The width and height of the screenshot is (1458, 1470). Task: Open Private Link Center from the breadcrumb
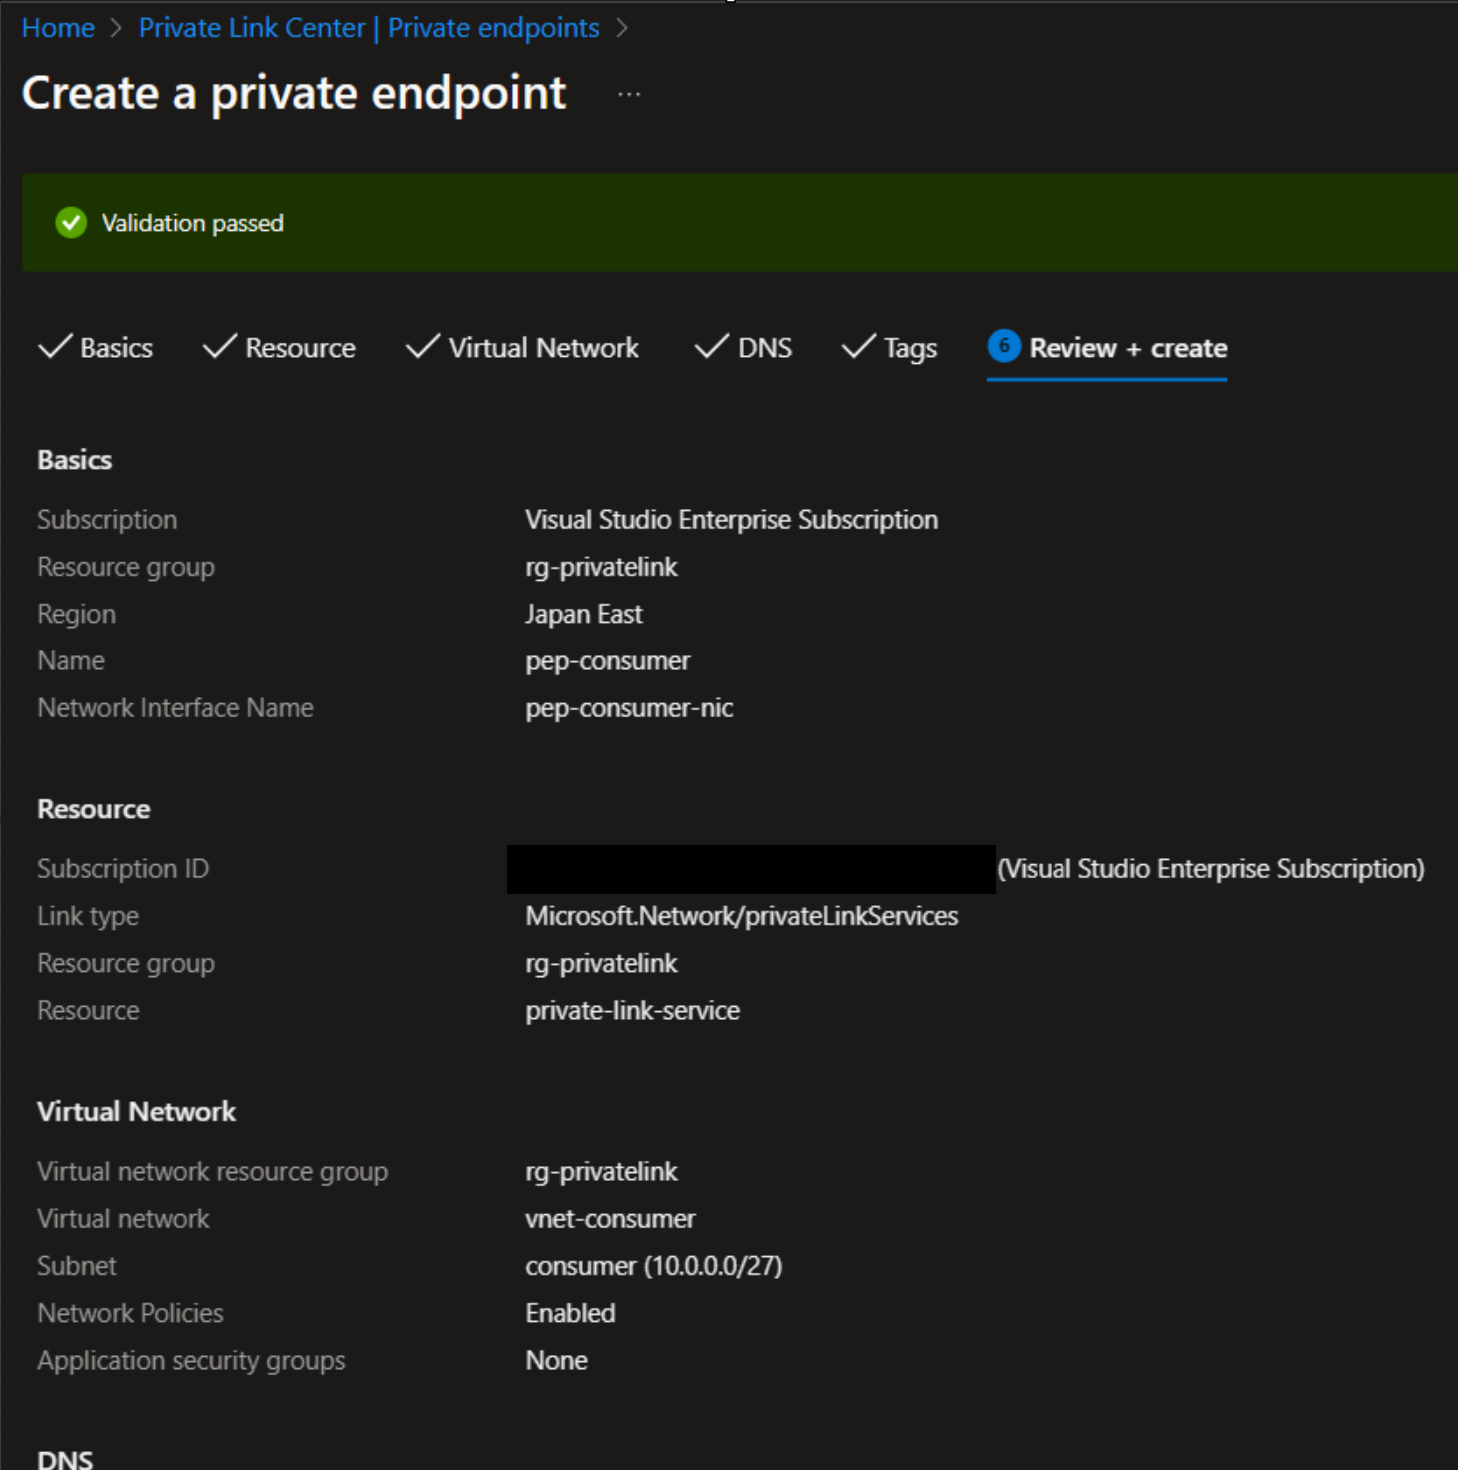click(x=368, y=27)
